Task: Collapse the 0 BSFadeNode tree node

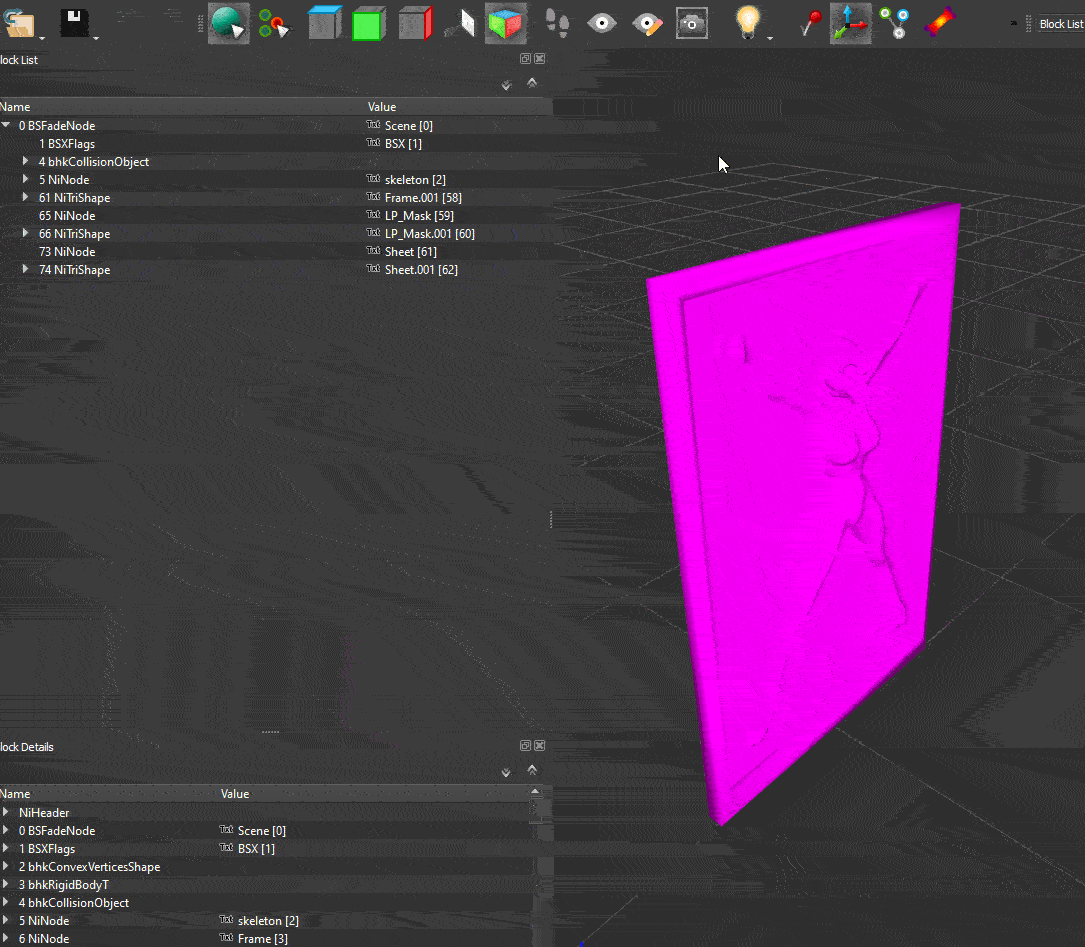Action: coord(6,125)
